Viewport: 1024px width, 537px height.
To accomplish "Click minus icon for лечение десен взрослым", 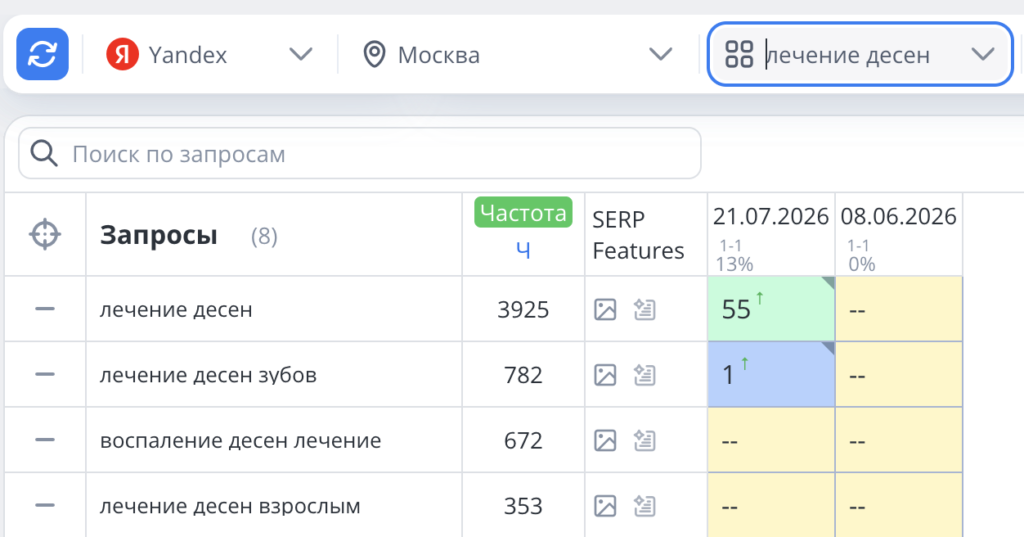I will point(45,505).
